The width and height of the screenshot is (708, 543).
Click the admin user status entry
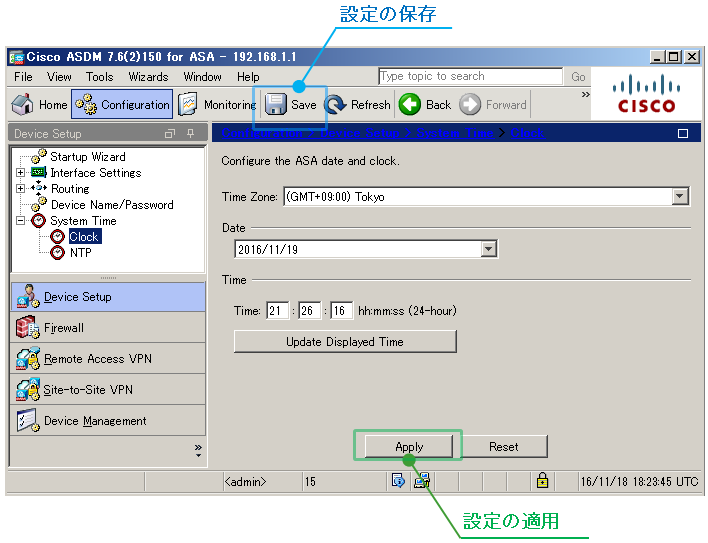pos(245,482)
